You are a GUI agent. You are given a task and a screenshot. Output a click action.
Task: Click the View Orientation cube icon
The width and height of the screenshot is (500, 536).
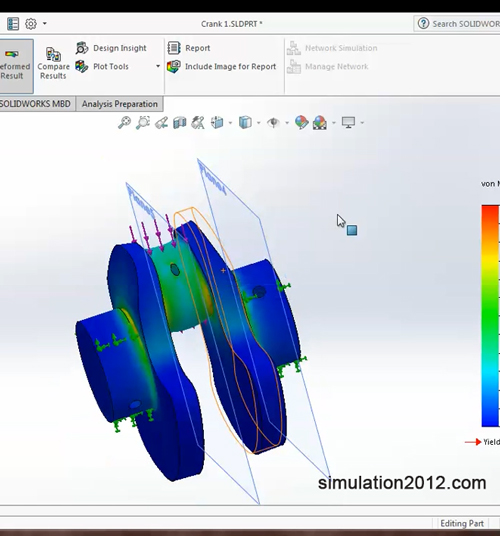pyautogui.click(x=217, y=122)
